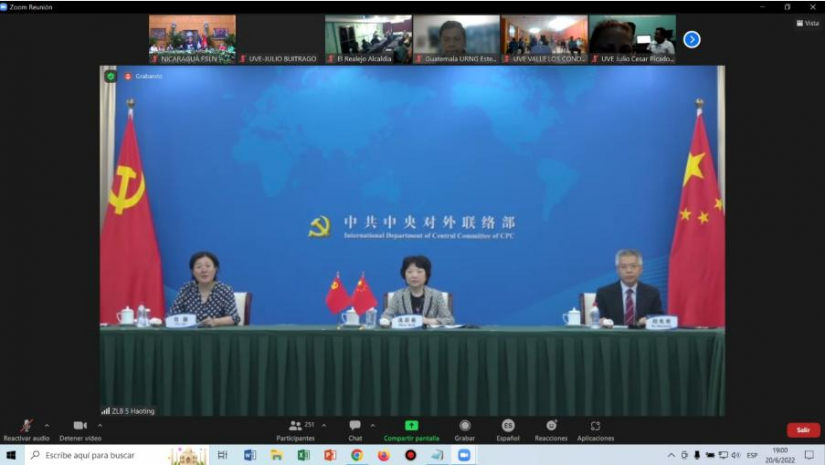Click the ZLB 5 Haoting speaker name label
This screenshot has width=825, height=465.
pyautogui.click(x=128, y=411)
